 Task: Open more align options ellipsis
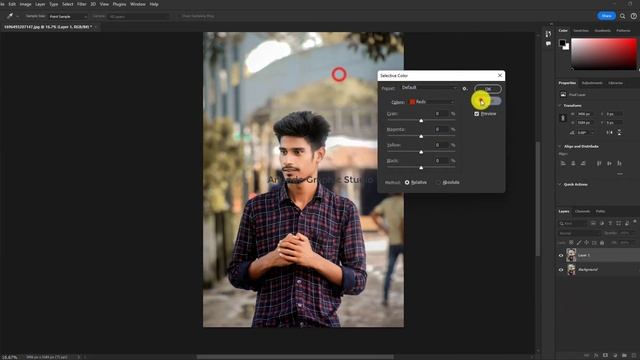tap(620, 174)
